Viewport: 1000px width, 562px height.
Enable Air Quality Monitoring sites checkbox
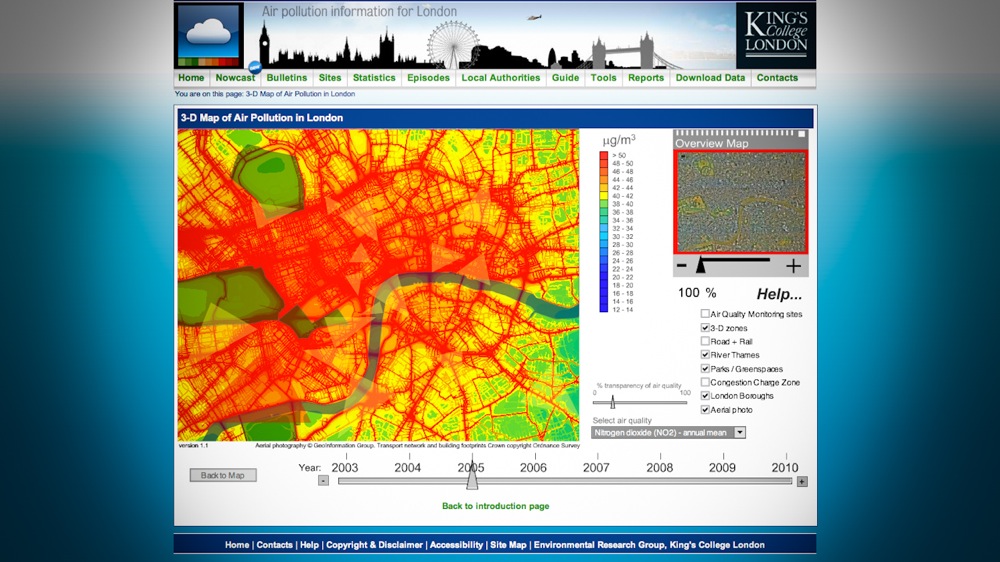705,314
